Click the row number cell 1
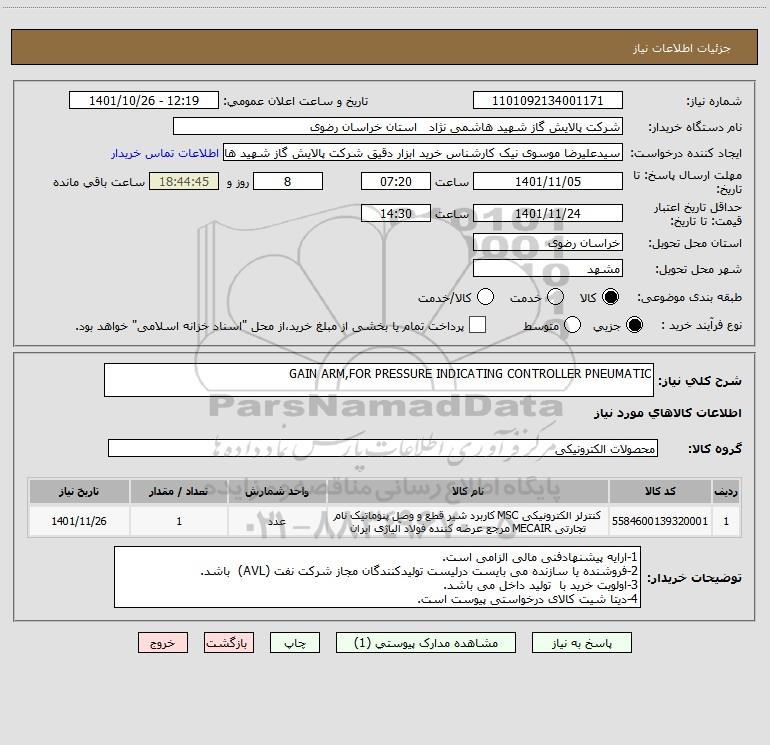 [x=726, y=521]
